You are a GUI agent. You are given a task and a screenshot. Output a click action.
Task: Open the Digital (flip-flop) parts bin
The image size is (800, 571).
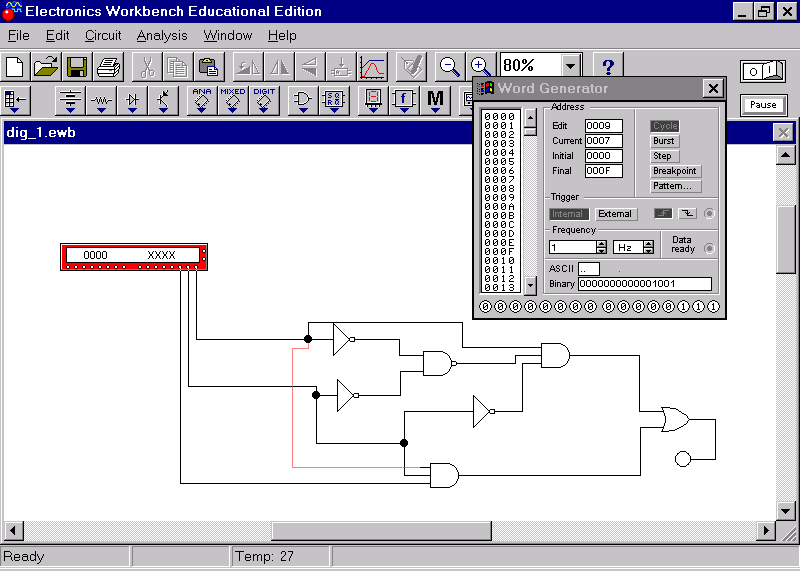334,101
